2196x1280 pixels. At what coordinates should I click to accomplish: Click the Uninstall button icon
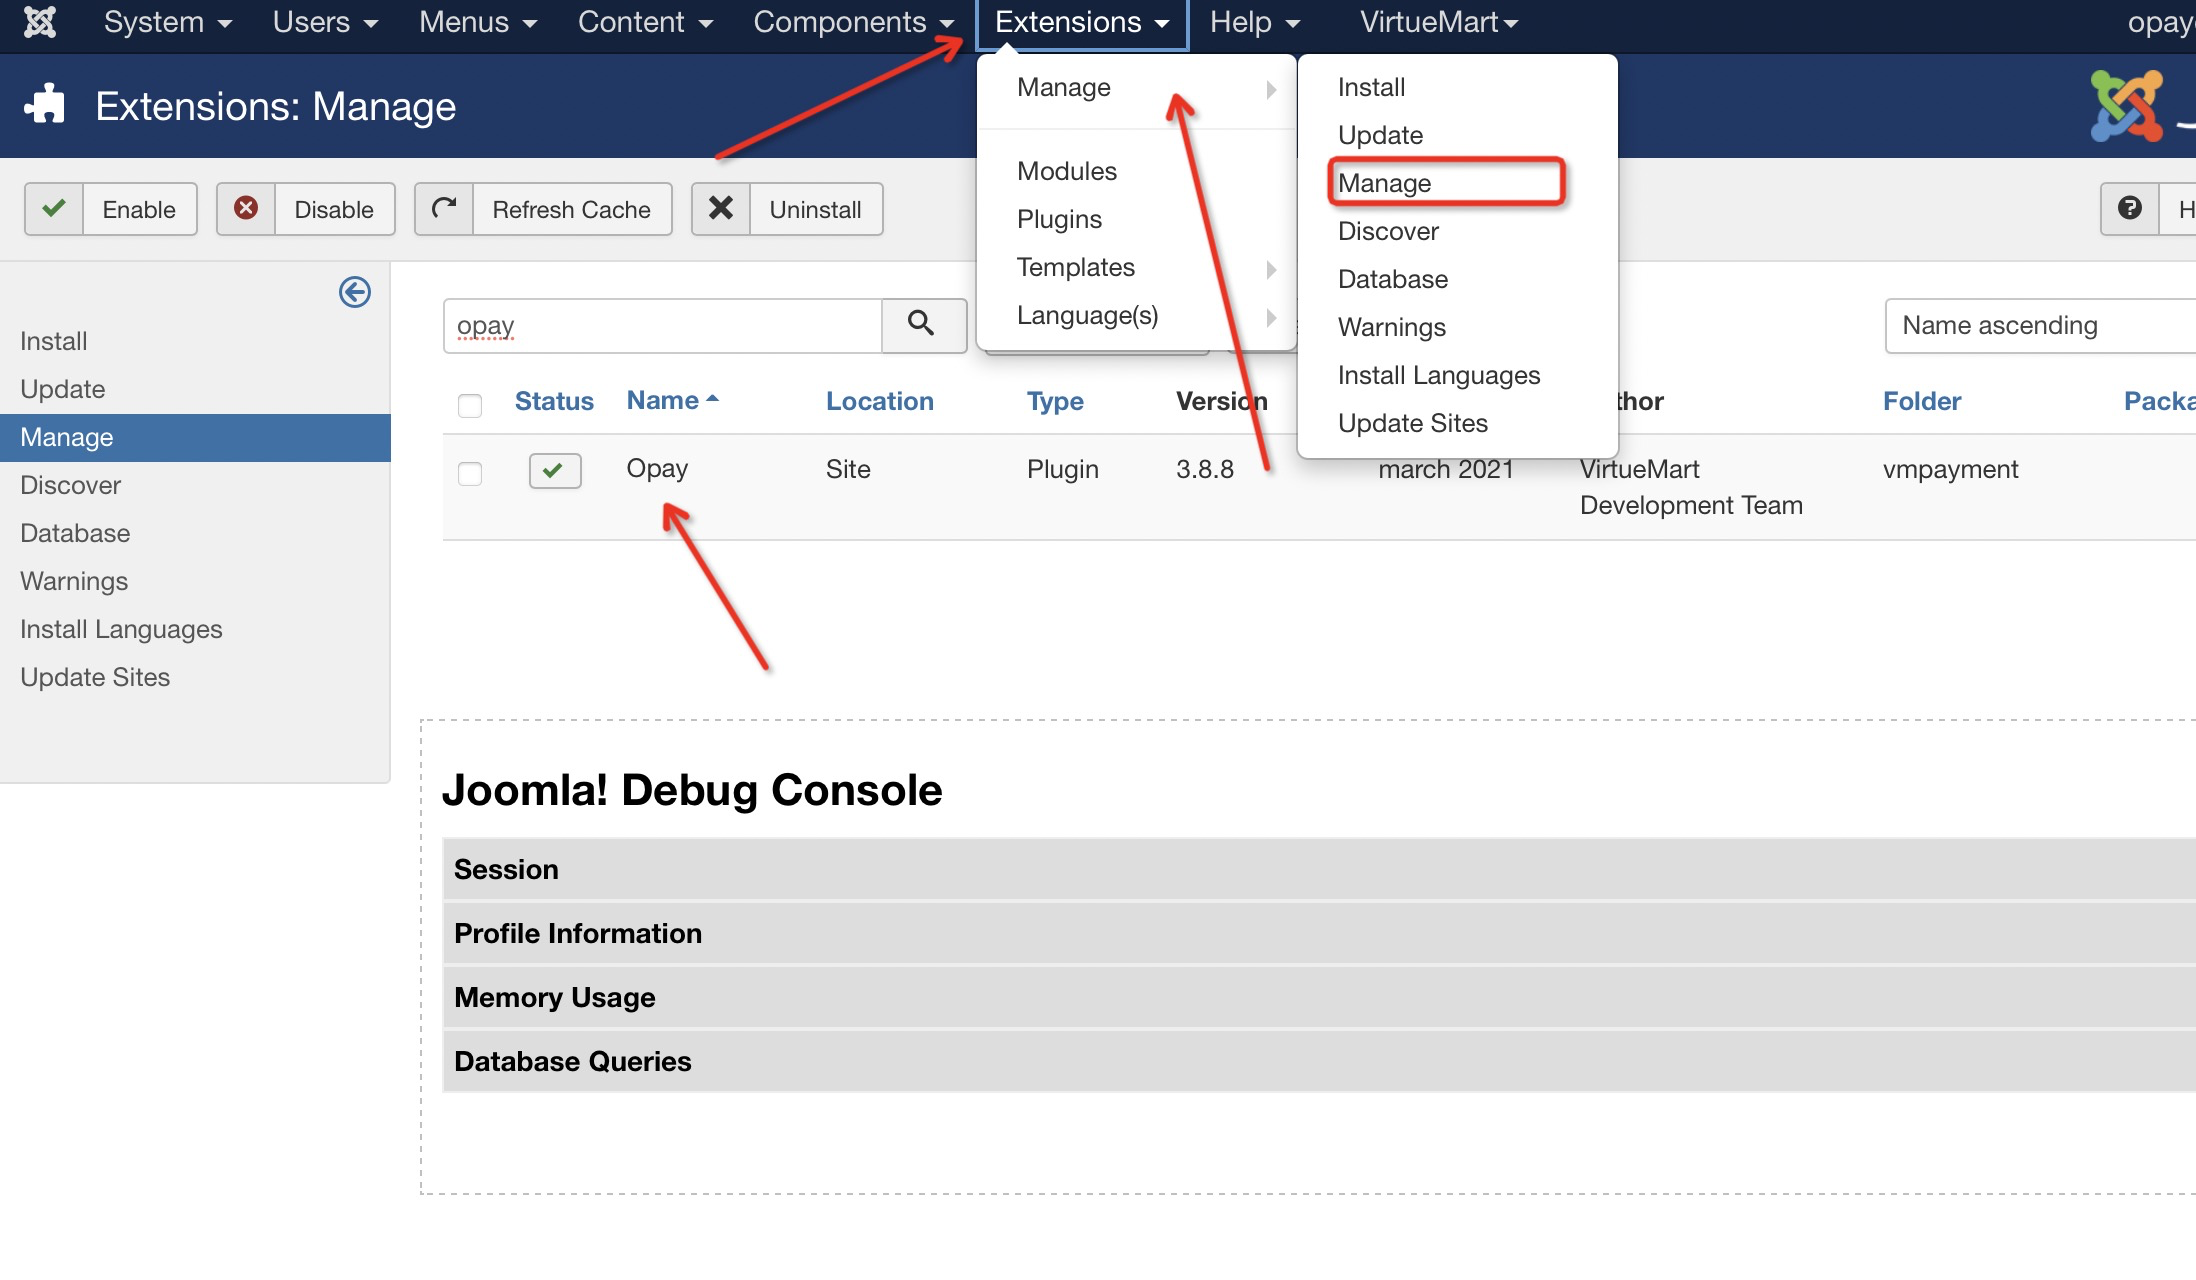coord(721,209)
